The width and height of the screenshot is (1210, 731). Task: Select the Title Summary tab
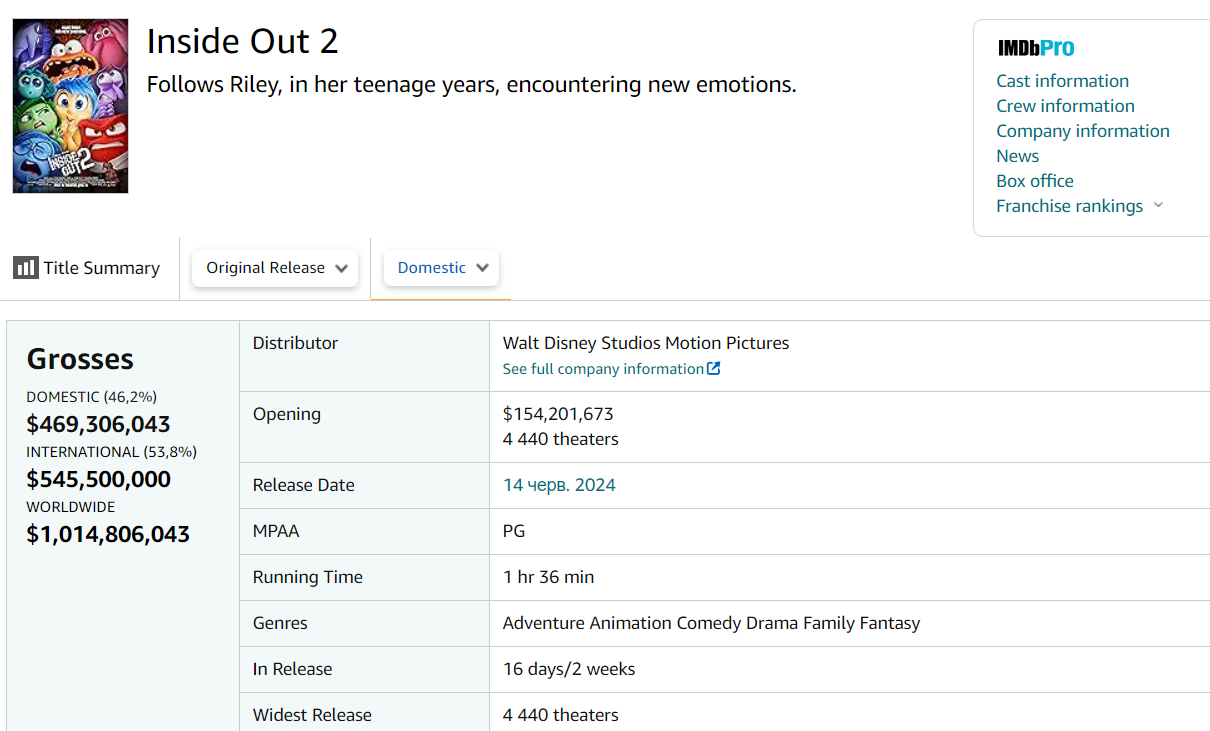pos(101,268)
